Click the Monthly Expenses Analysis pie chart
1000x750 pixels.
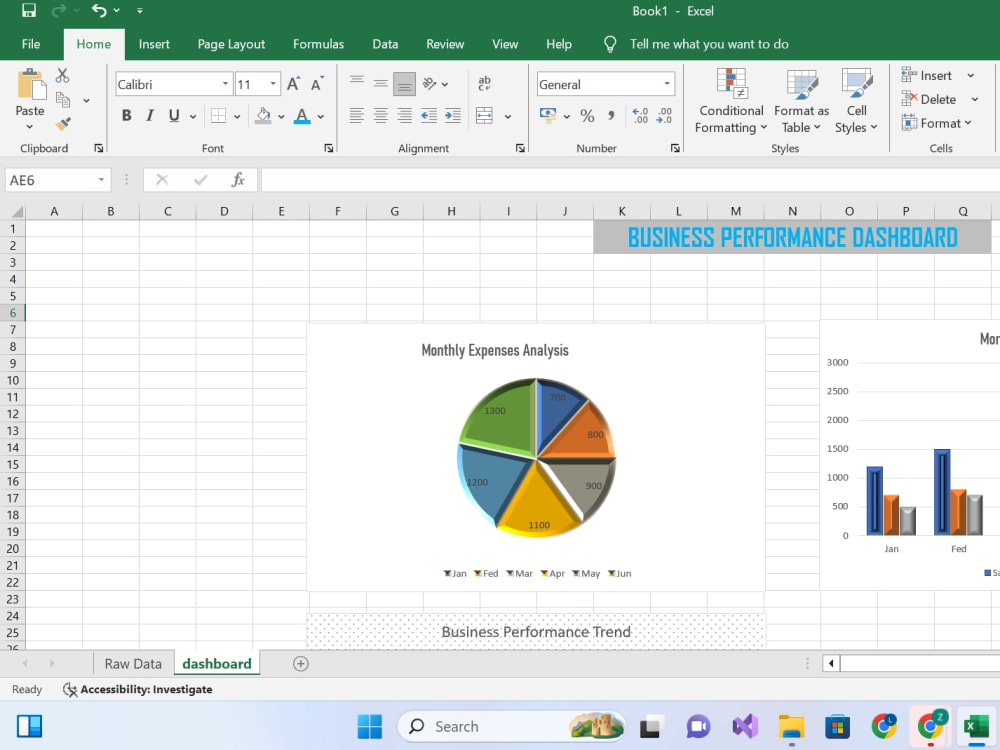pos(537,458)
